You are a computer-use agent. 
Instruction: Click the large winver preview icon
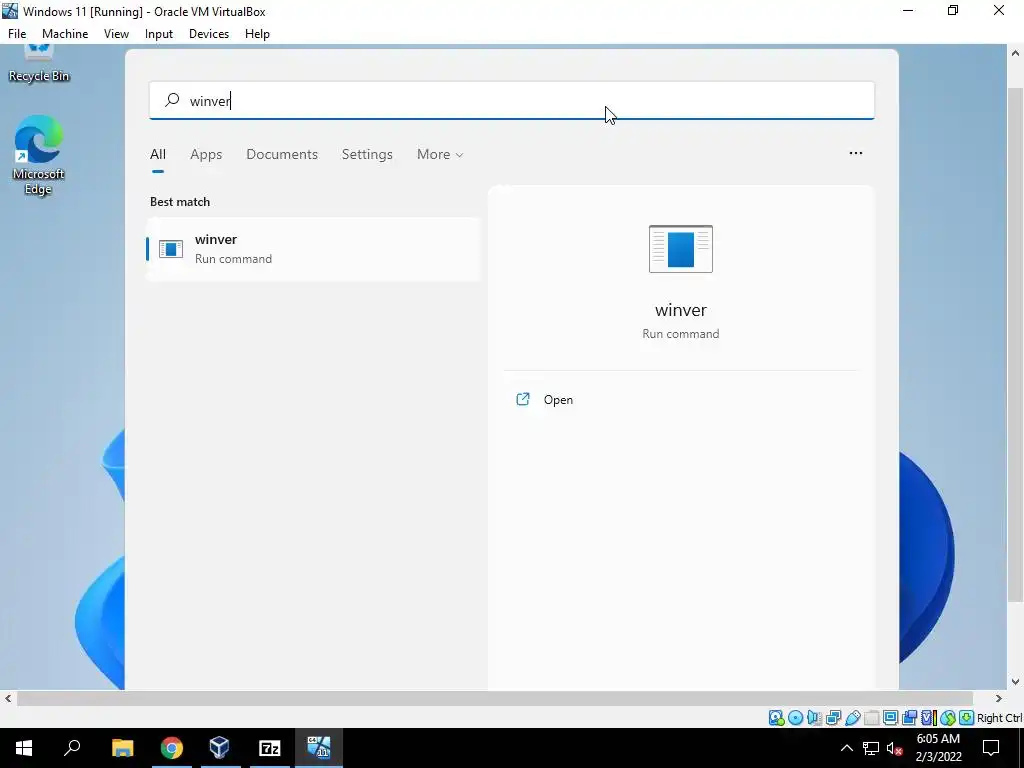(x=680, y=249)
